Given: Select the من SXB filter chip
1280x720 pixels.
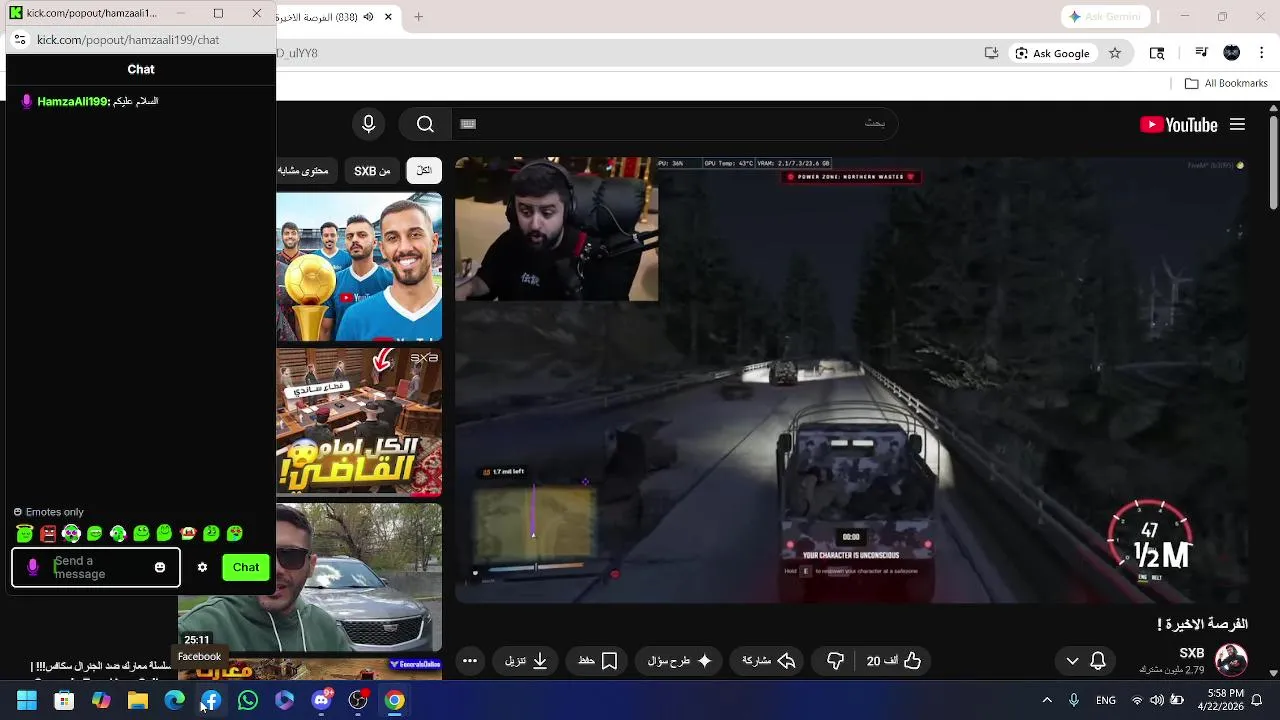Looking at the screenshot, I should pos(372,171).
